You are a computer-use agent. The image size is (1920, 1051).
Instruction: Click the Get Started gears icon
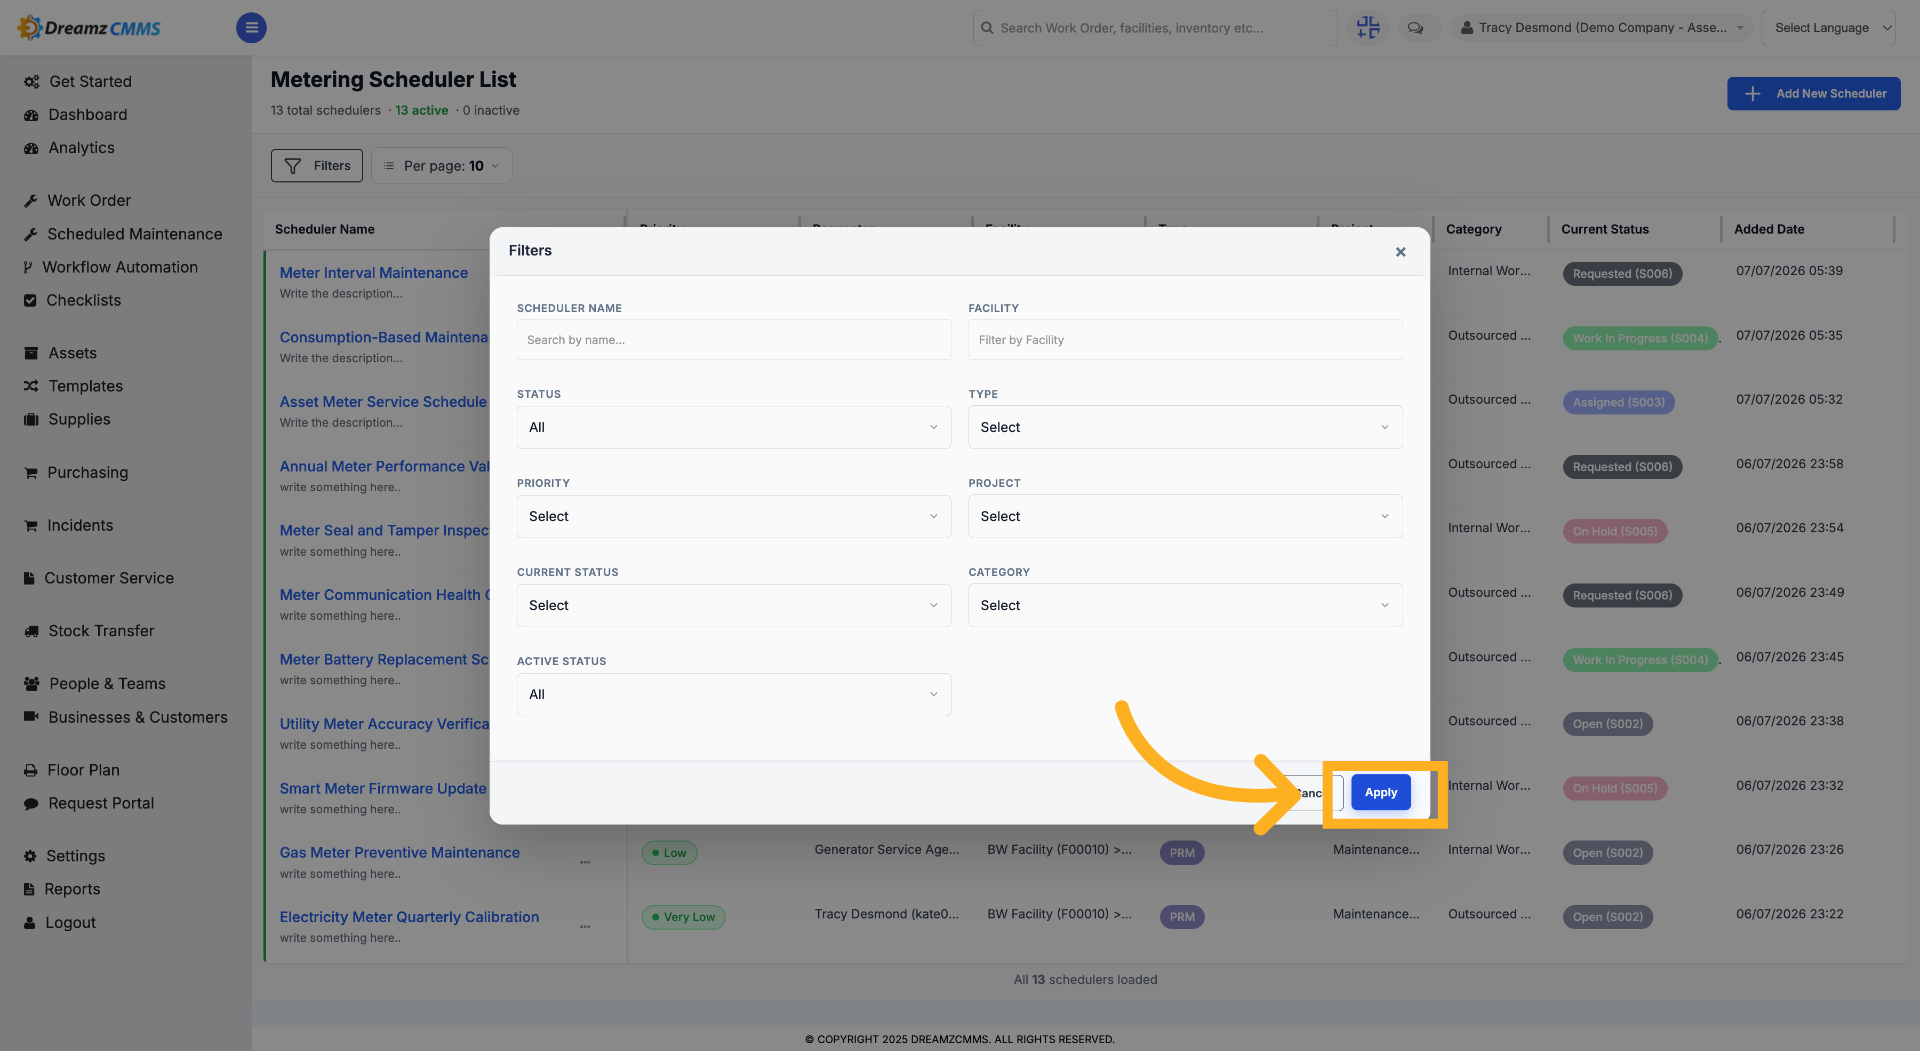pos(31,82)
